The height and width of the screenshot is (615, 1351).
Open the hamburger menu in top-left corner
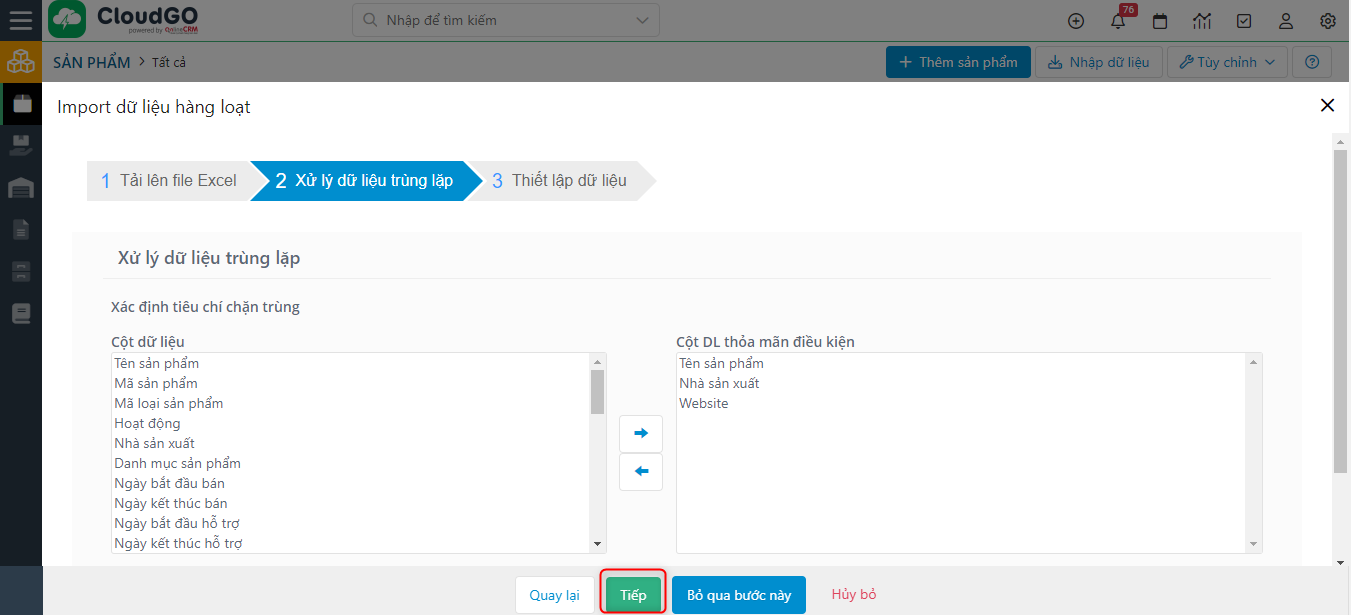pyautogui.click(x=21, y=20)
